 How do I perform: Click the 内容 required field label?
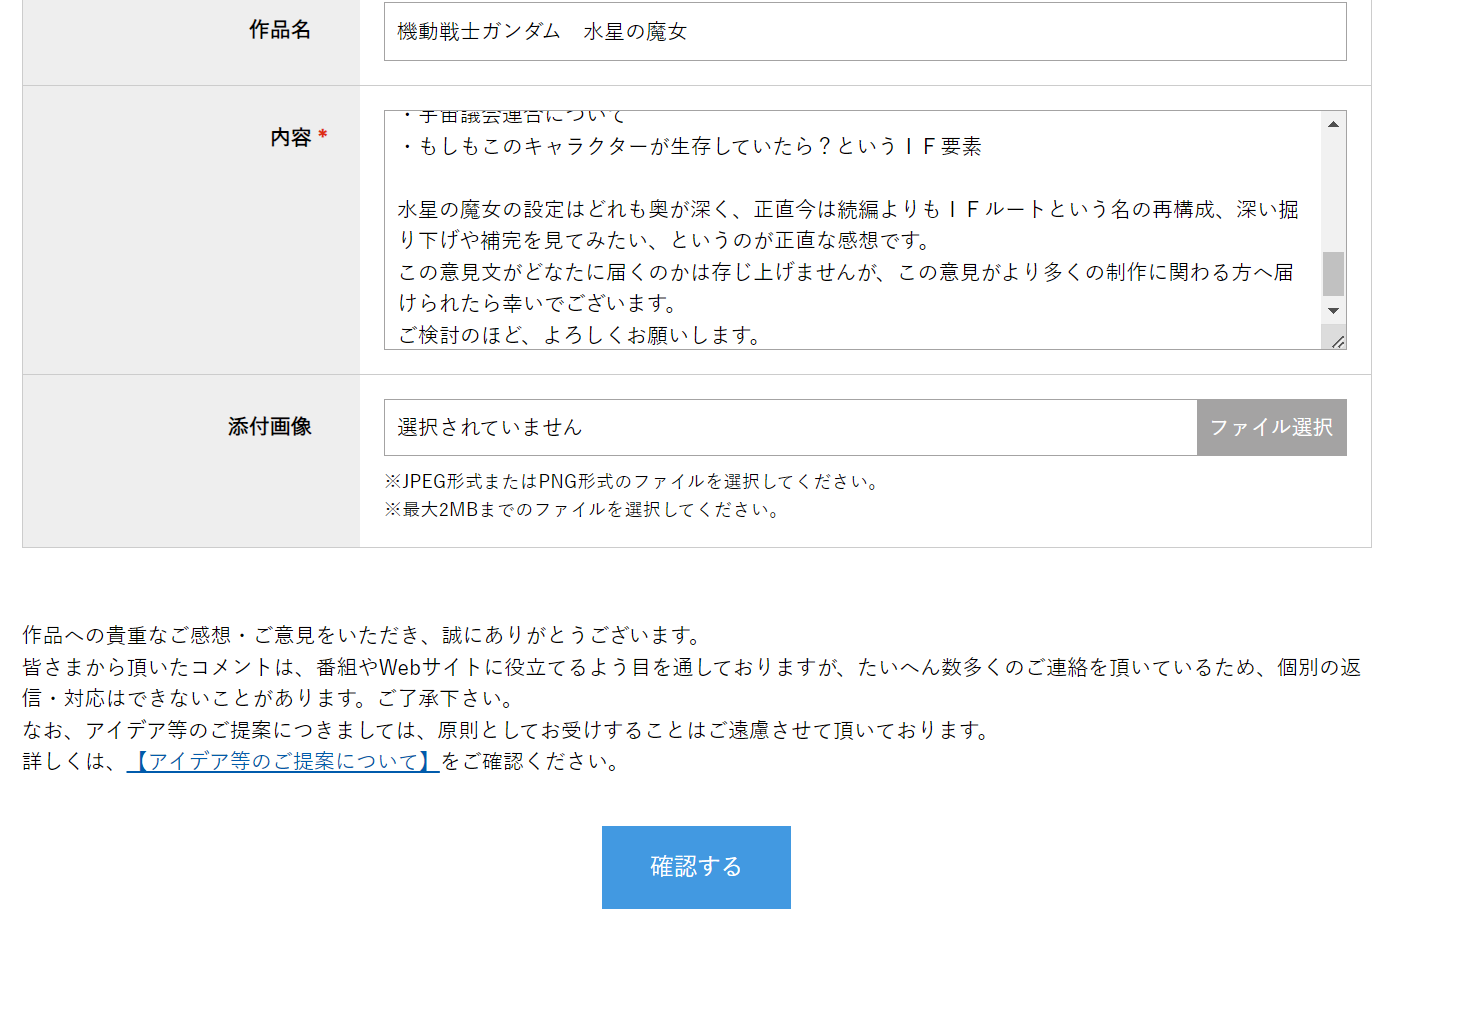[299, 137]
